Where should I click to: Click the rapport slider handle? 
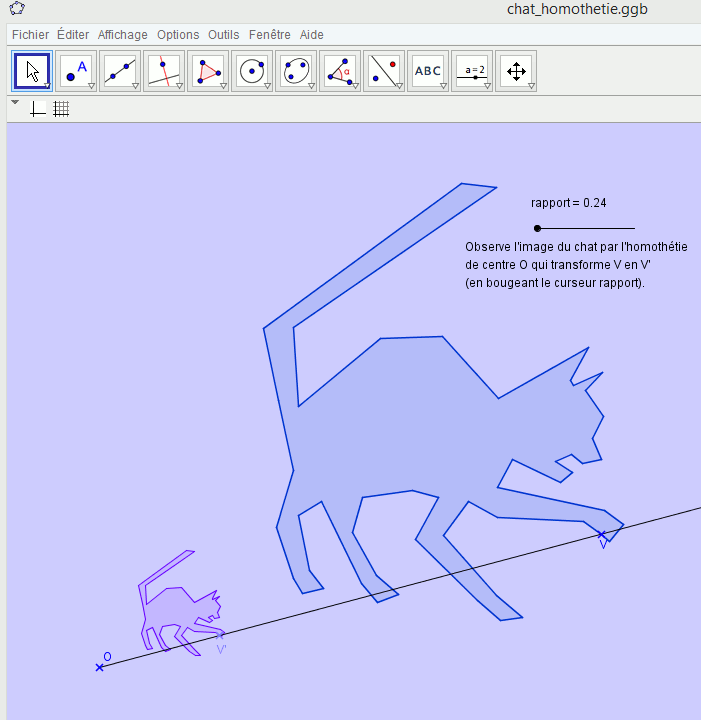(538, 228)
